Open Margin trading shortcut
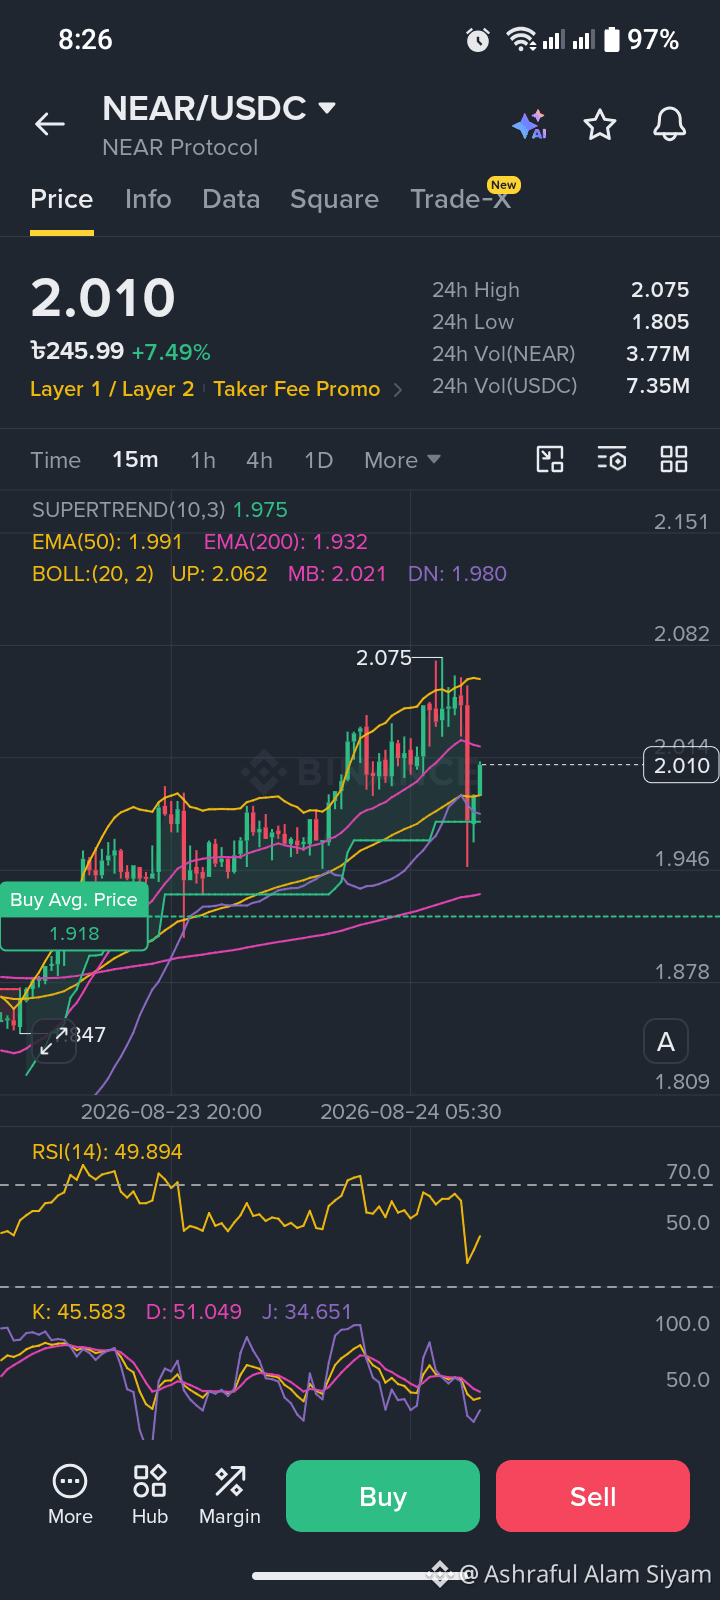720x1600 pixels. coord(230,1496)
